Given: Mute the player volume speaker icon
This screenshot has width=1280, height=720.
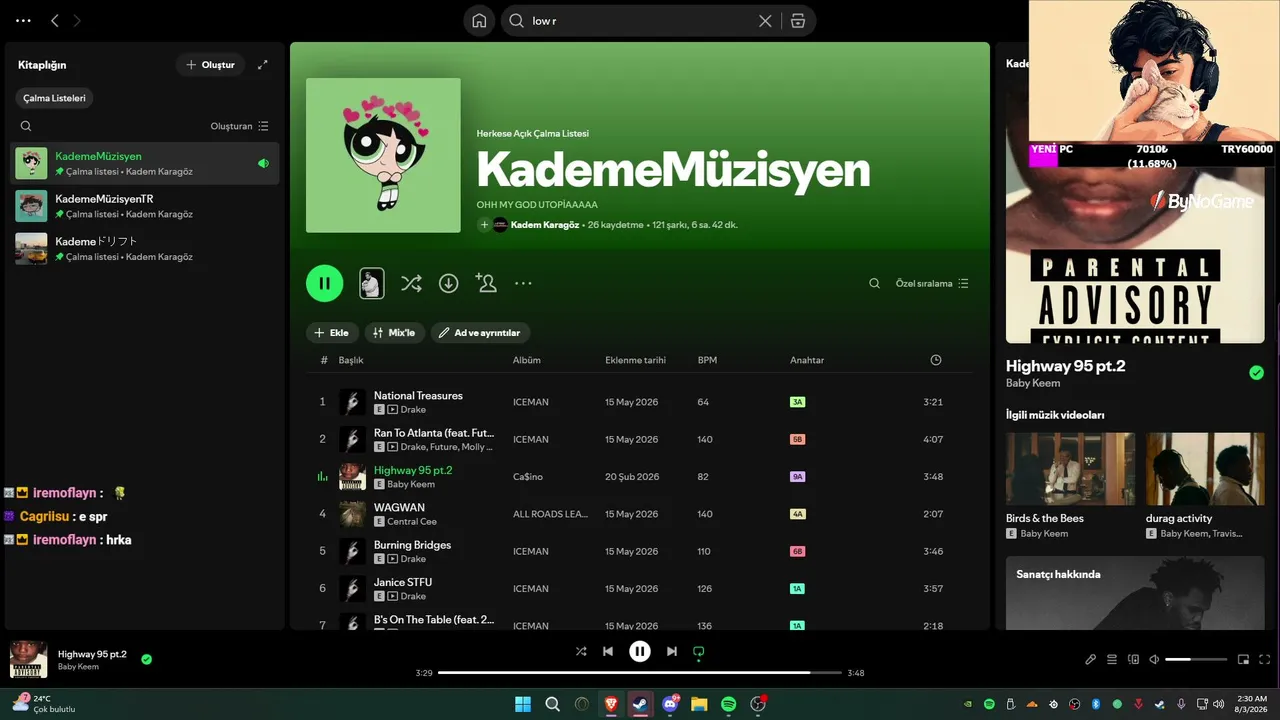Looking at the screenshot, I should tap(1154, 660).
